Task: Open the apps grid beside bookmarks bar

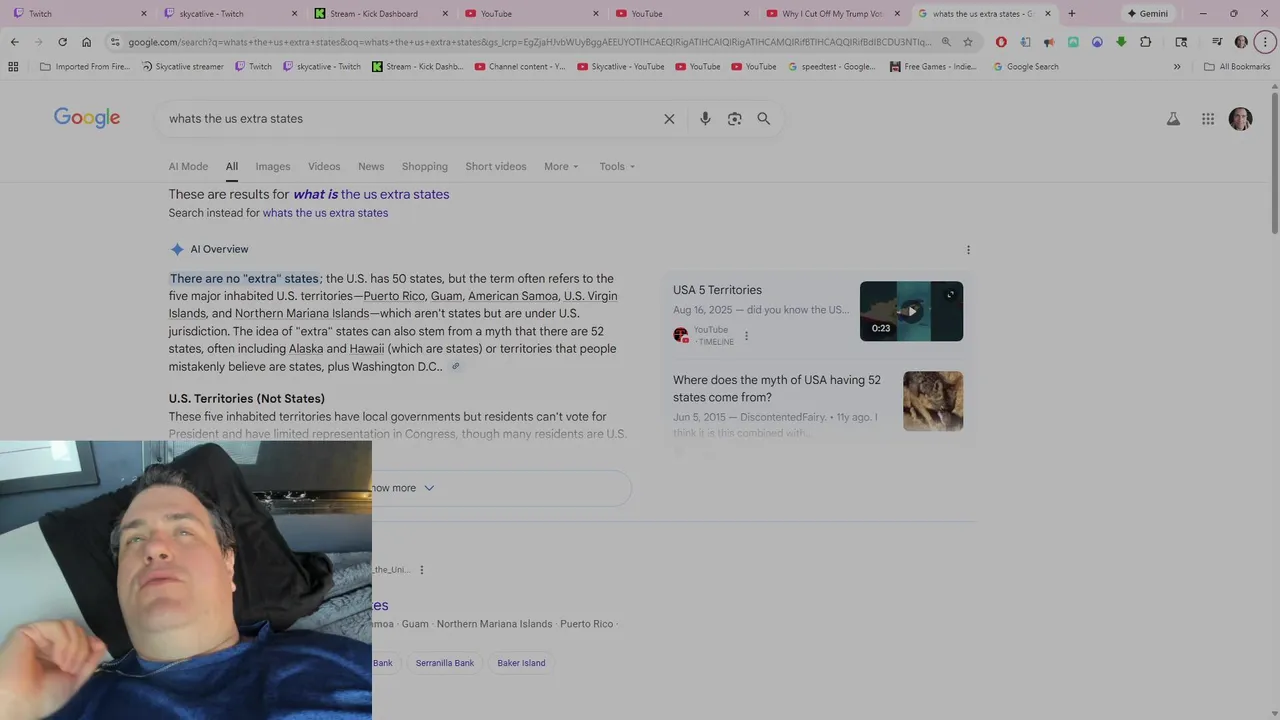Action: pos(13,67)
